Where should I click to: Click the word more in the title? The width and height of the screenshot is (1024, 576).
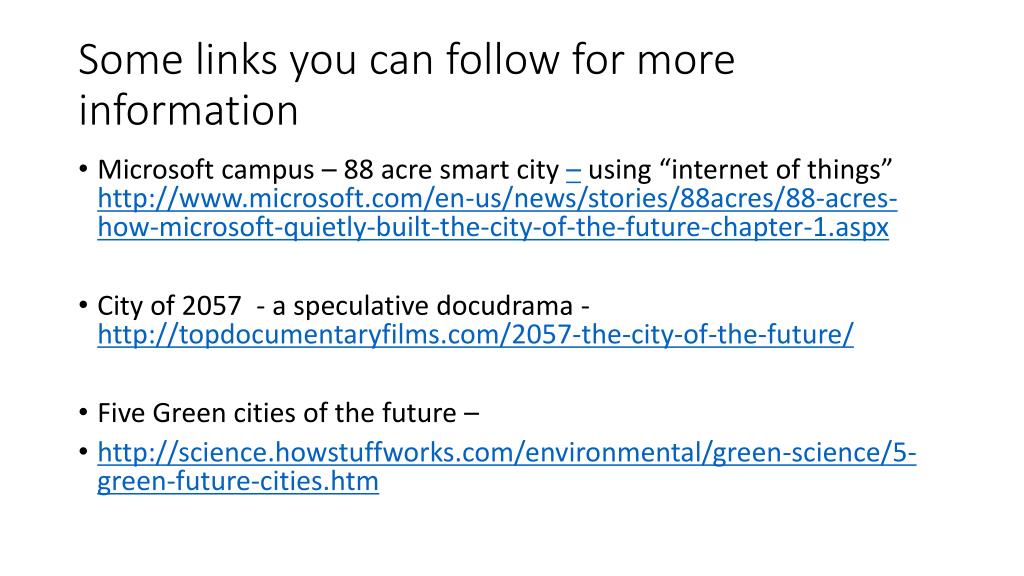686,59
